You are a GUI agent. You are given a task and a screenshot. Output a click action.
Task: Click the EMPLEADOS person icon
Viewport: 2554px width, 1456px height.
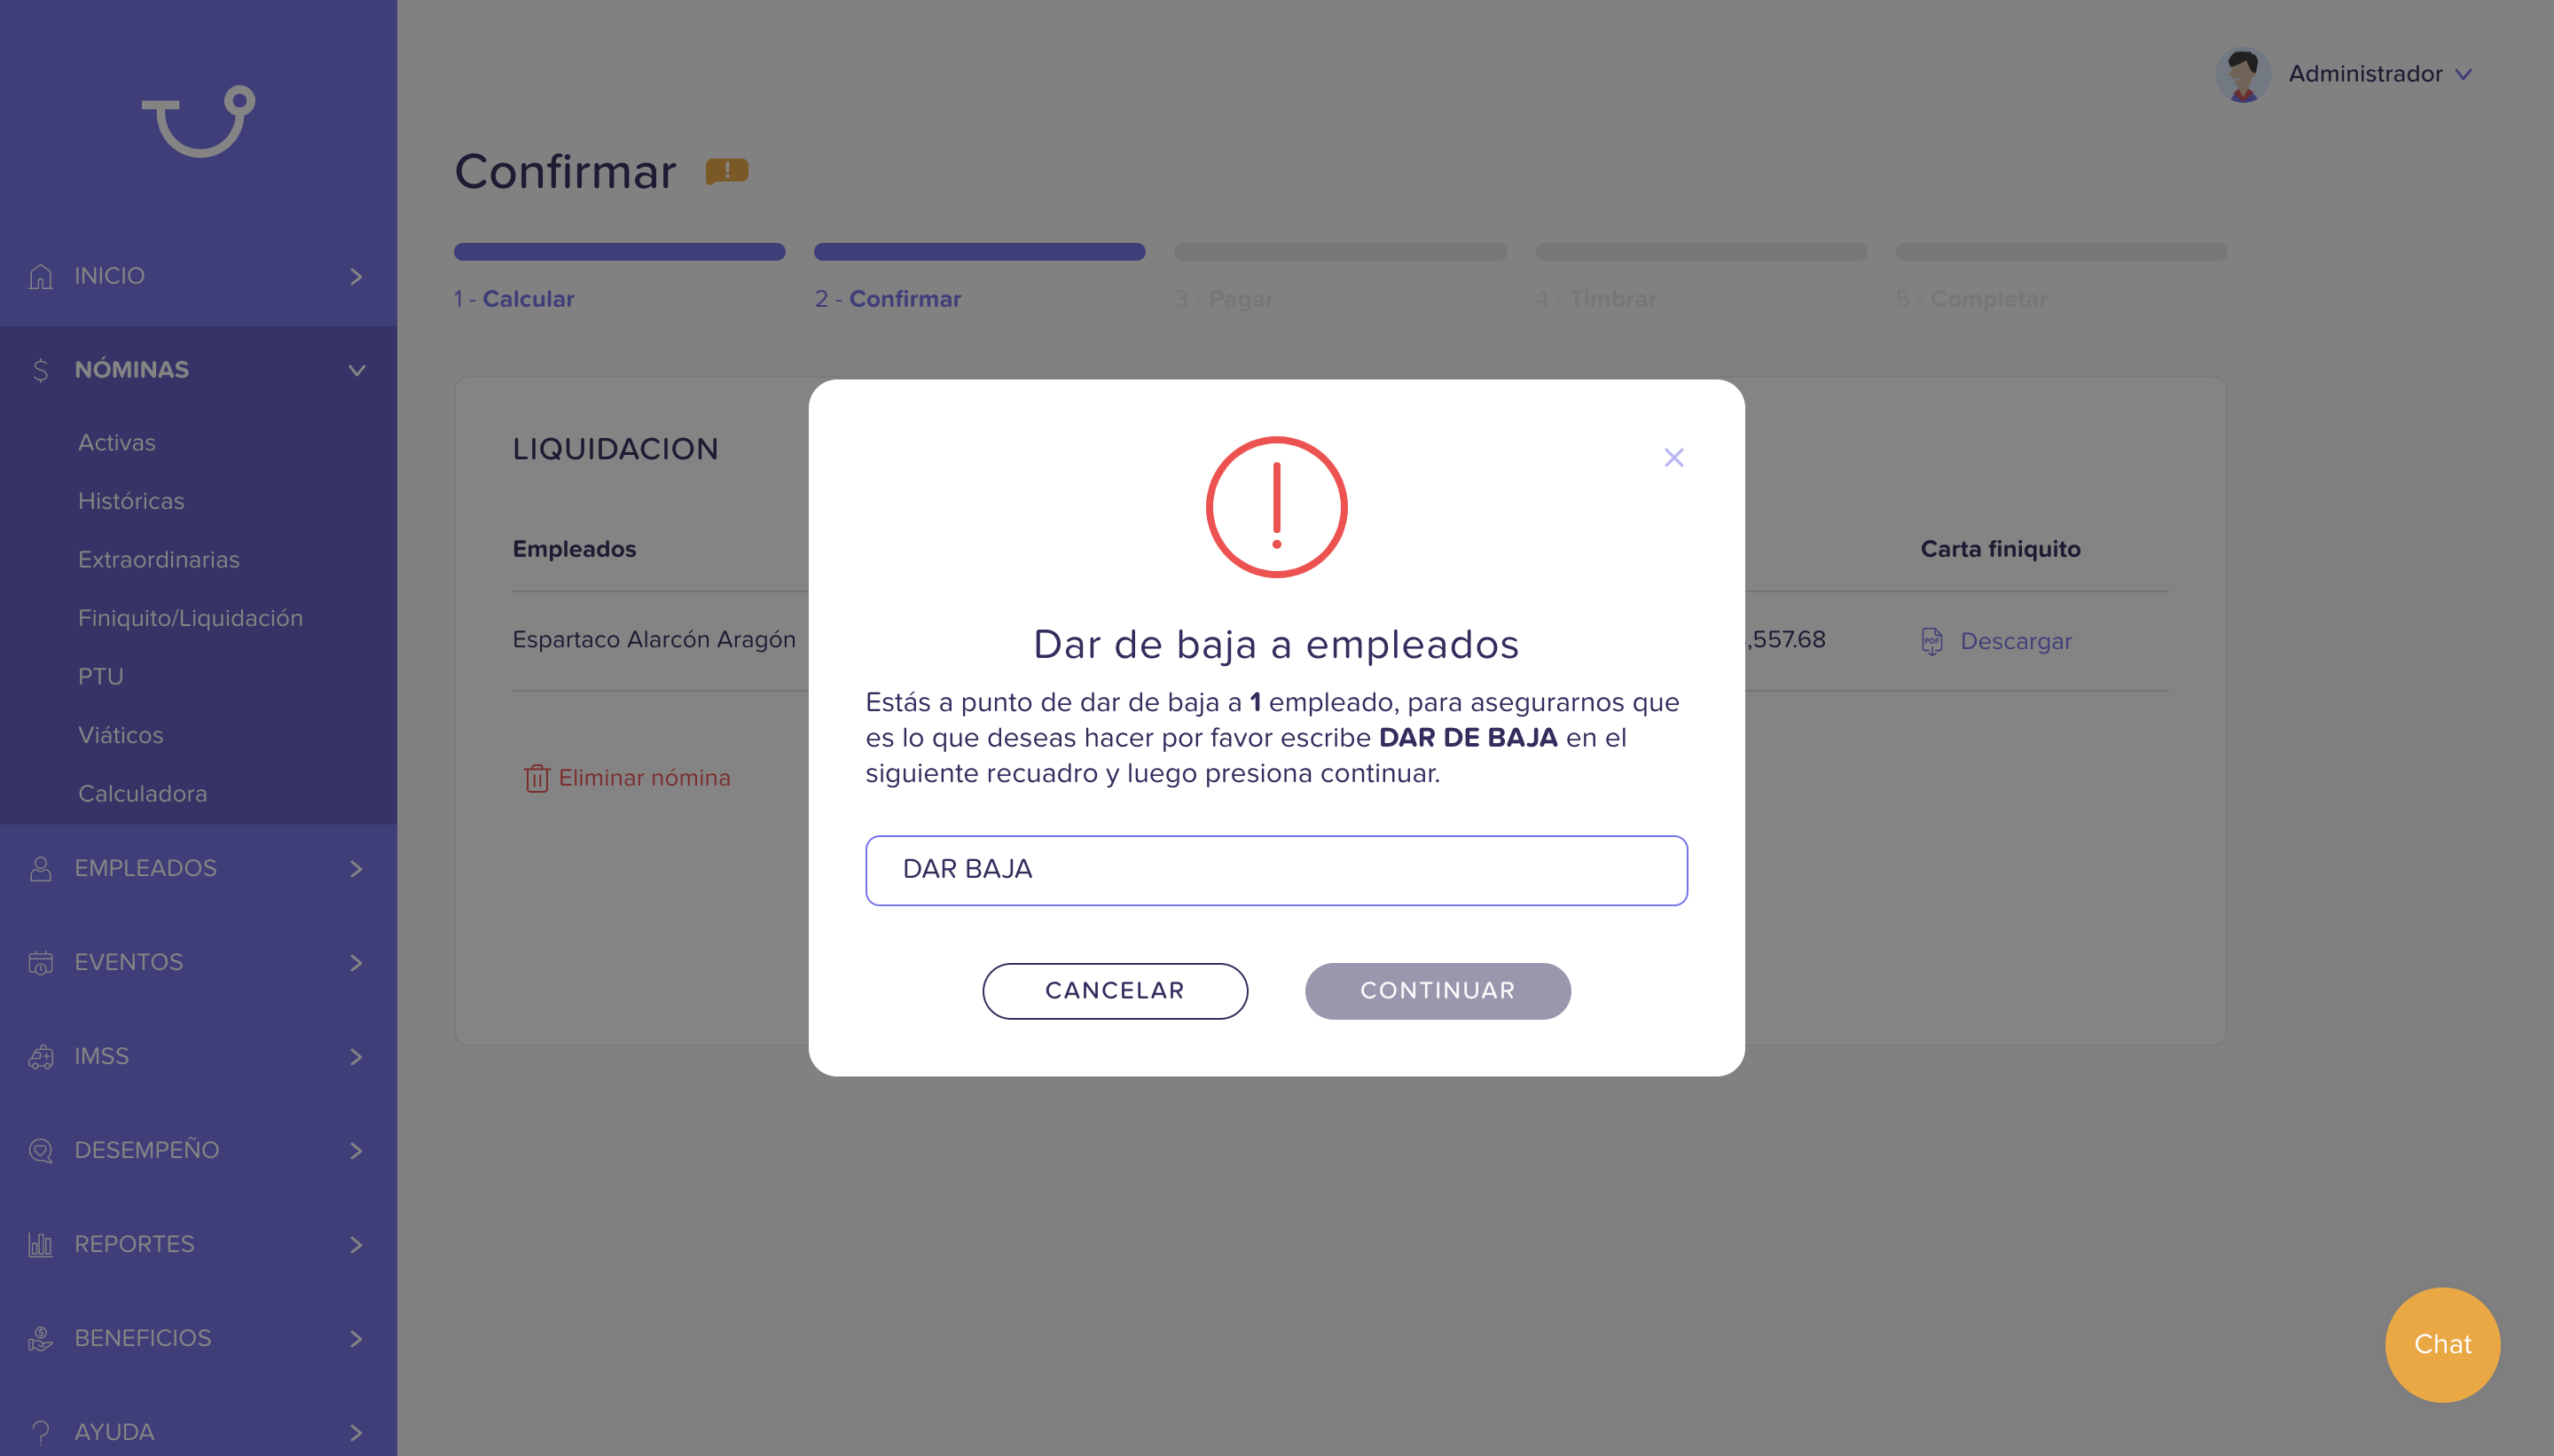40,868
